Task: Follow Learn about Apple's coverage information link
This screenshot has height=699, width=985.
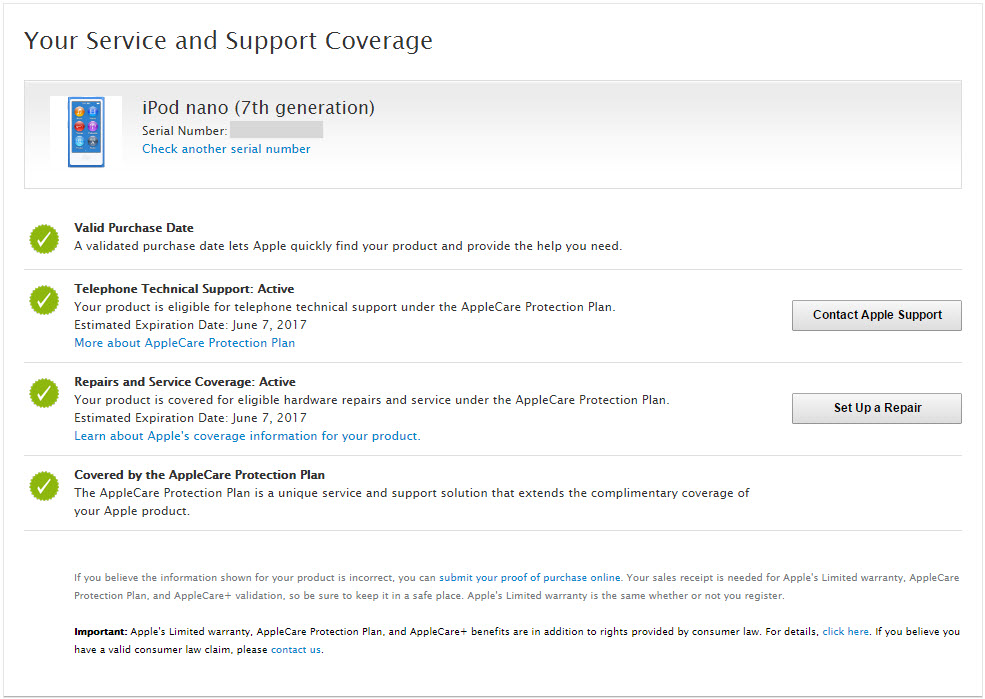Action: coord(247,436)
